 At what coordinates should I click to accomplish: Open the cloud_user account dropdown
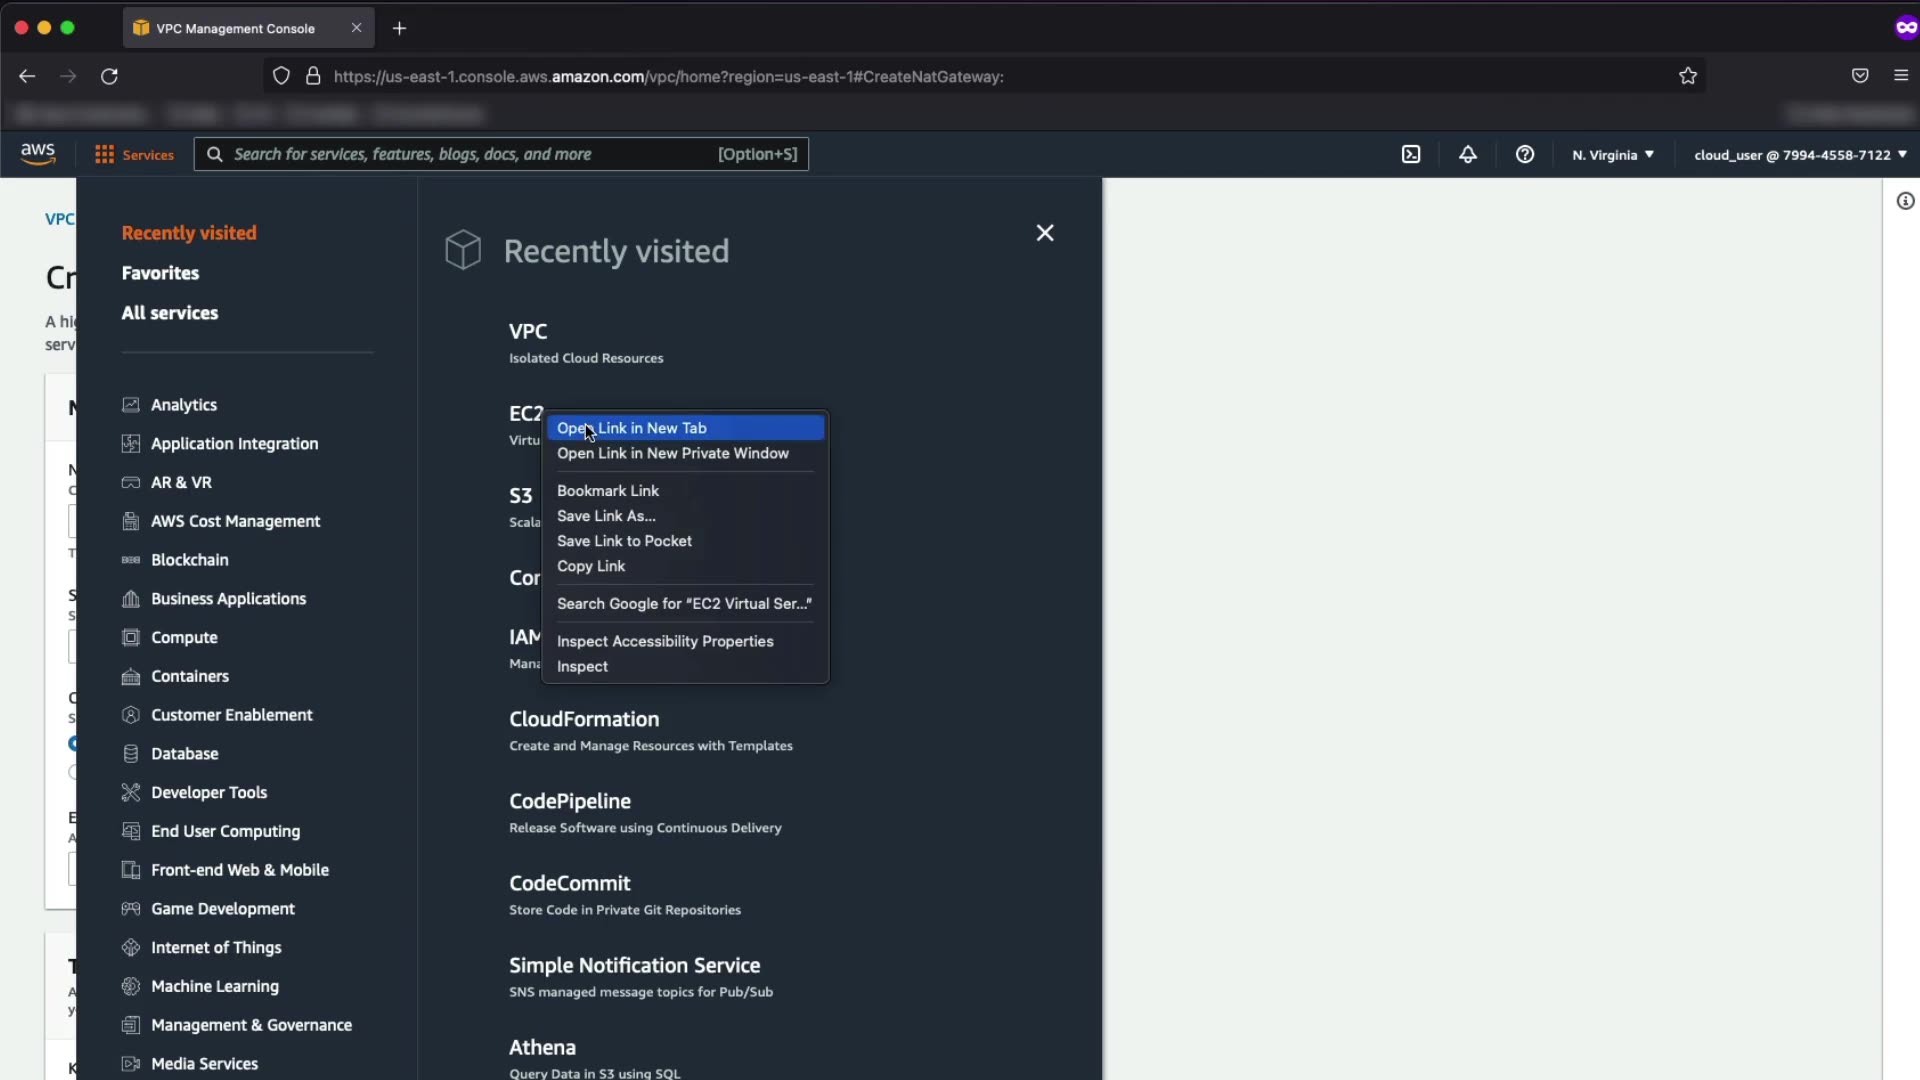[x=1799, y=155]
